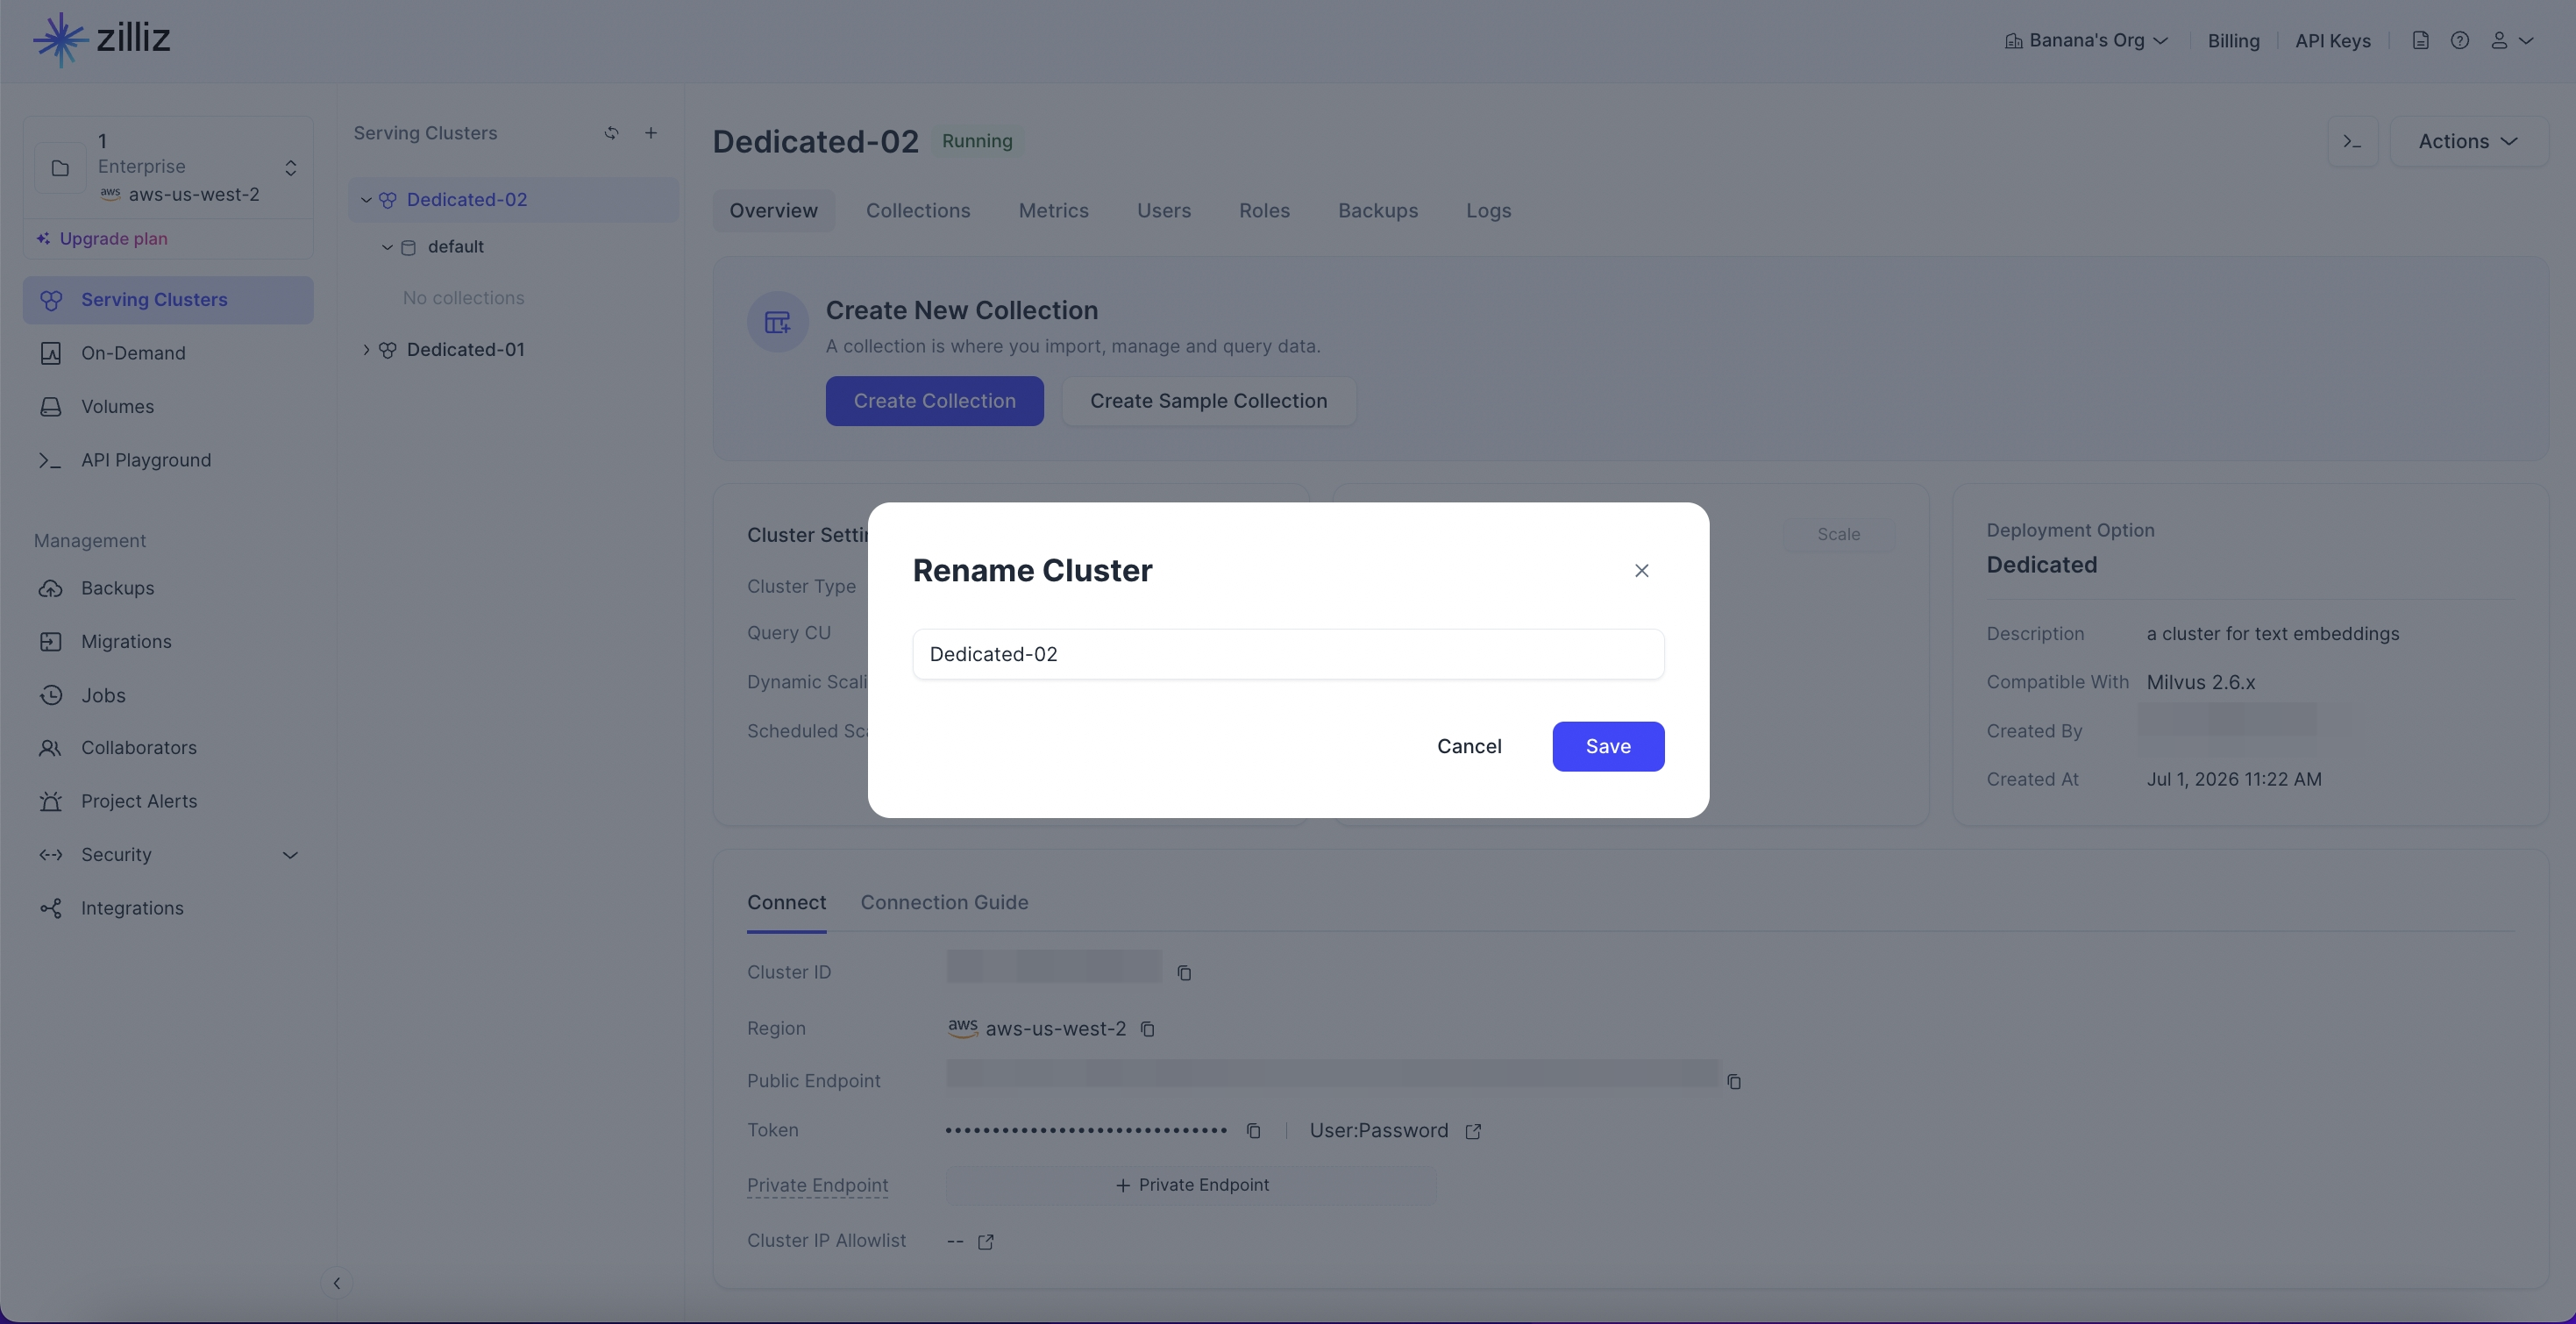Copy the Cluster ID

coord(1184,973)
